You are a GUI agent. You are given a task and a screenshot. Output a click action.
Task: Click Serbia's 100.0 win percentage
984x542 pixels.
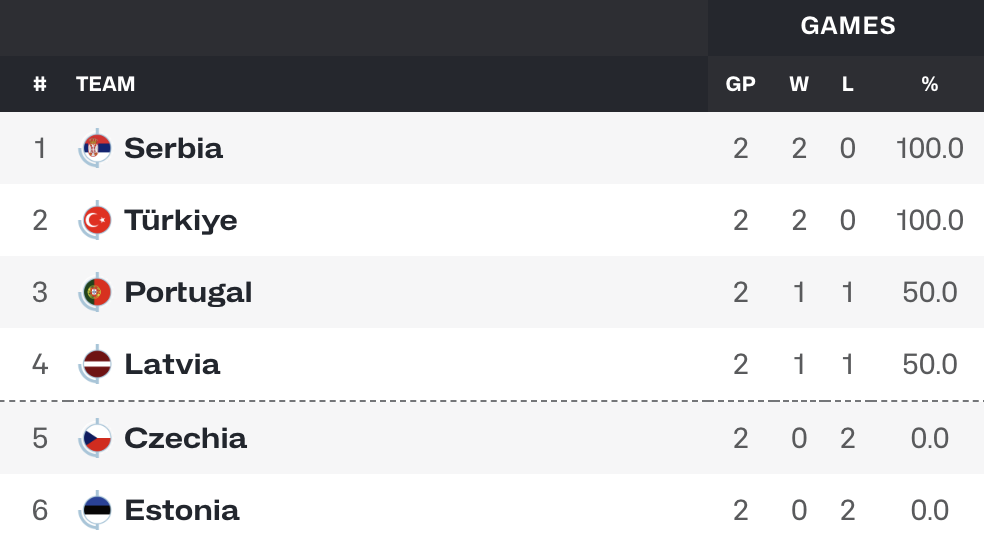click(x=929, y=149)
